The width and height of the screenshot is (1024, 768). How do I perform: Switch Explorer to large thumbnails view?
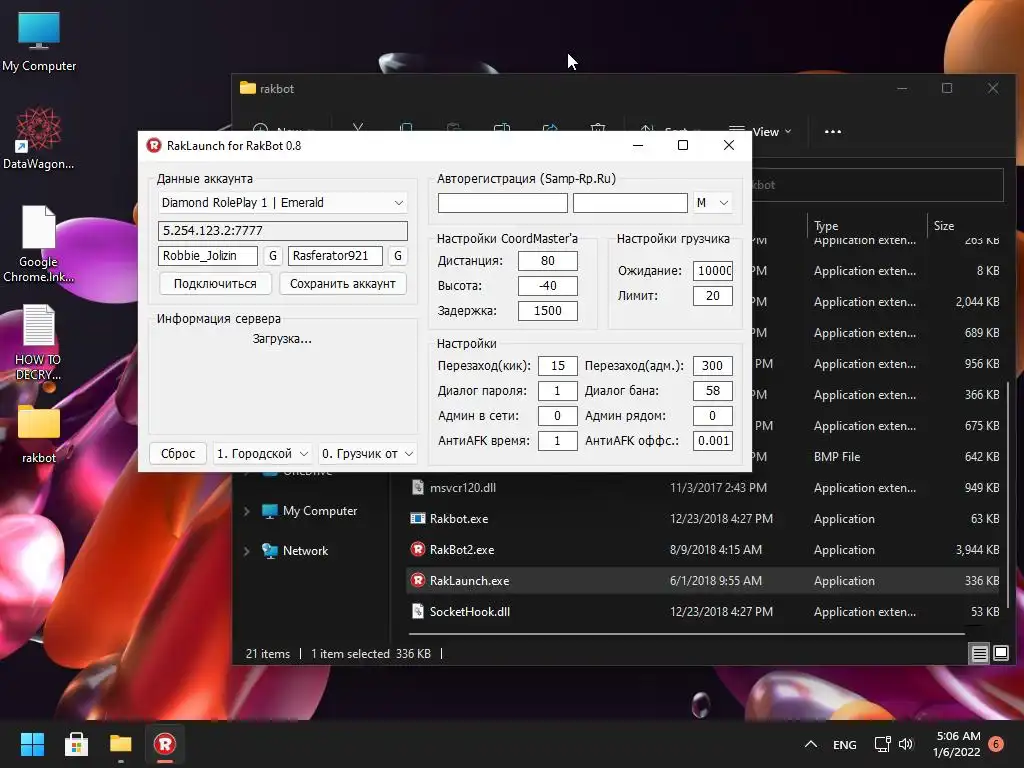click(x=1001, y=653)
